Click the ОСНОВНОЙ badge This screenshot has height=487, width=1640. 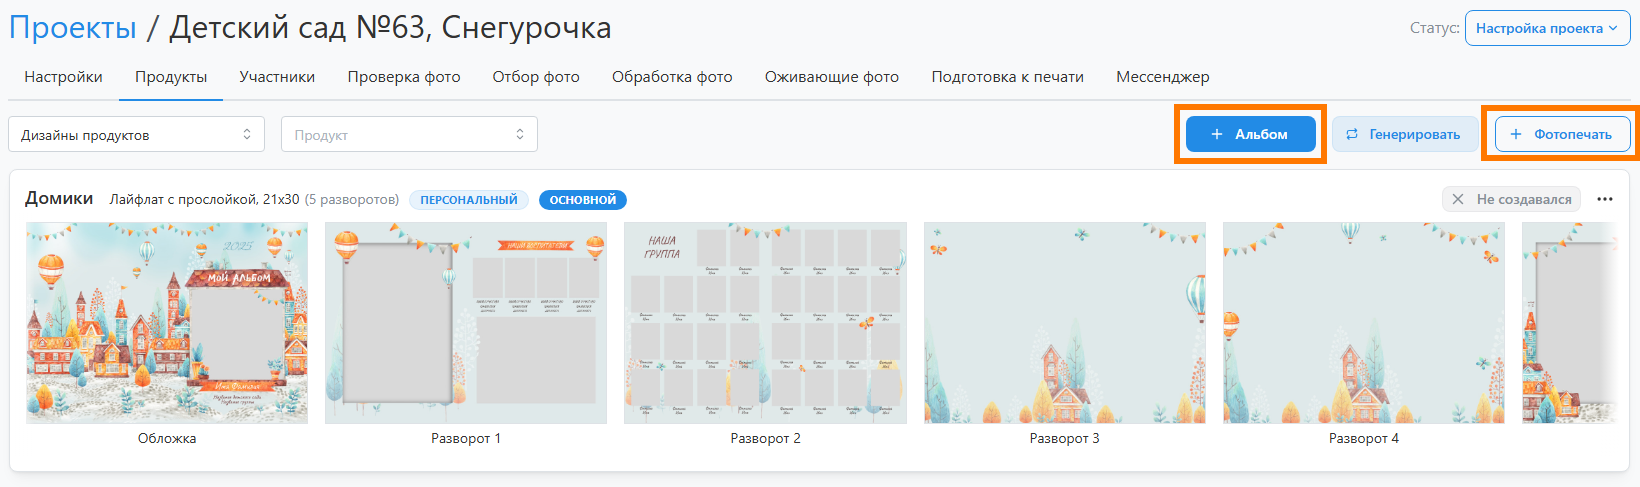click(x=583, y=200)
